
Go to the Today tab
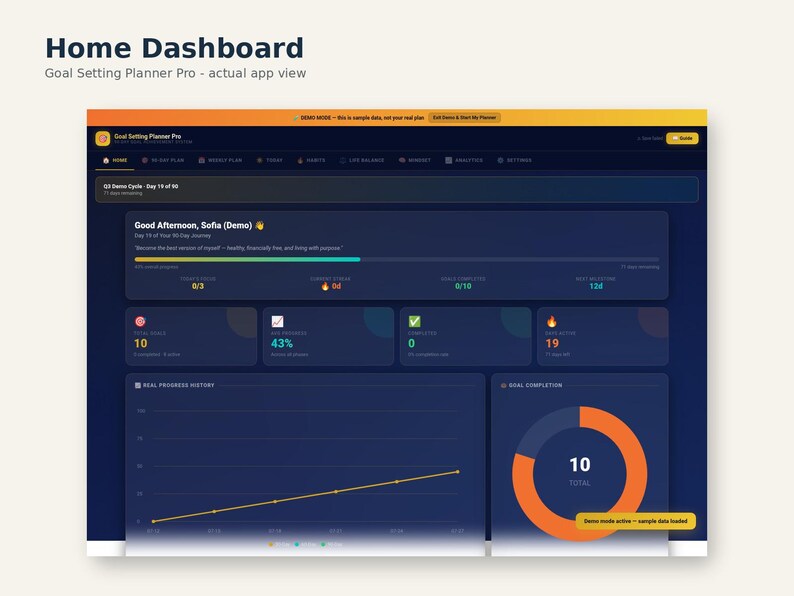click(269, 160)
